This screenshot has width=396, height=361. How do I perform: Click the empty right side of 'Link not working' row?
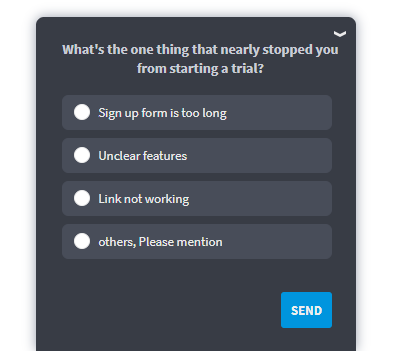point(262,198)
